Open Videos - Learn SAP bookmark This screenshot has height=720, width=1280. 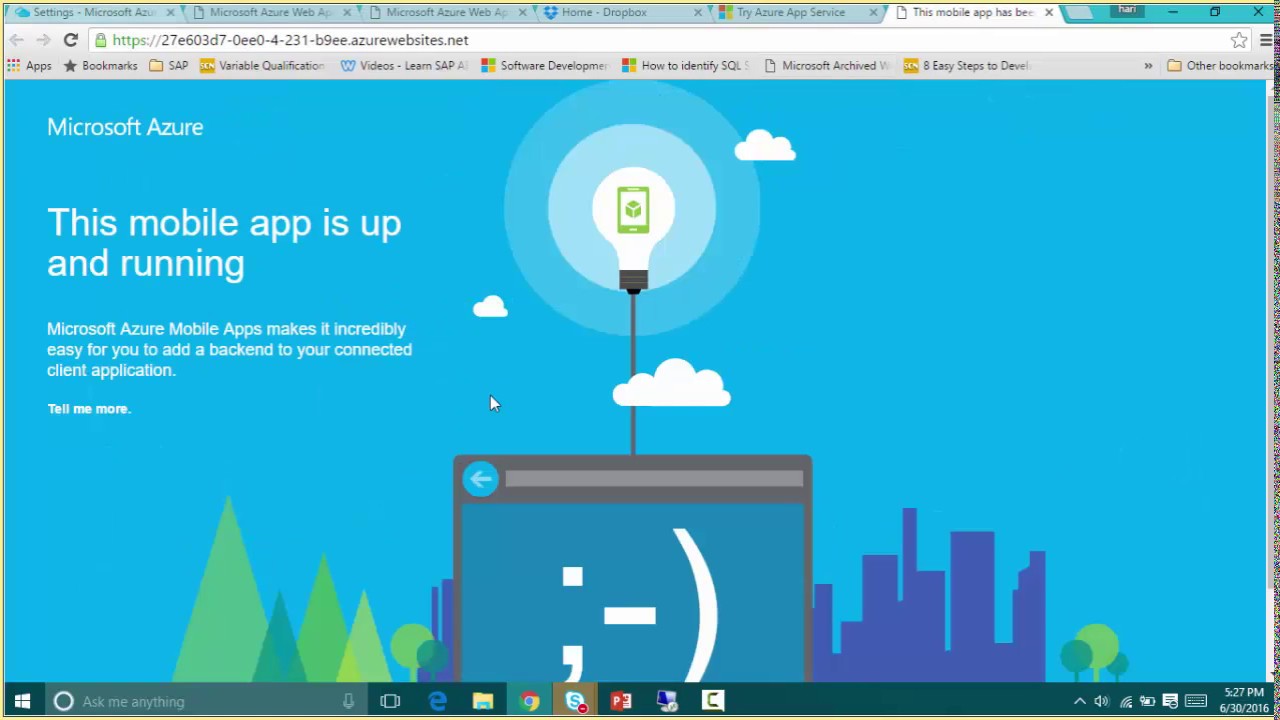404,65
